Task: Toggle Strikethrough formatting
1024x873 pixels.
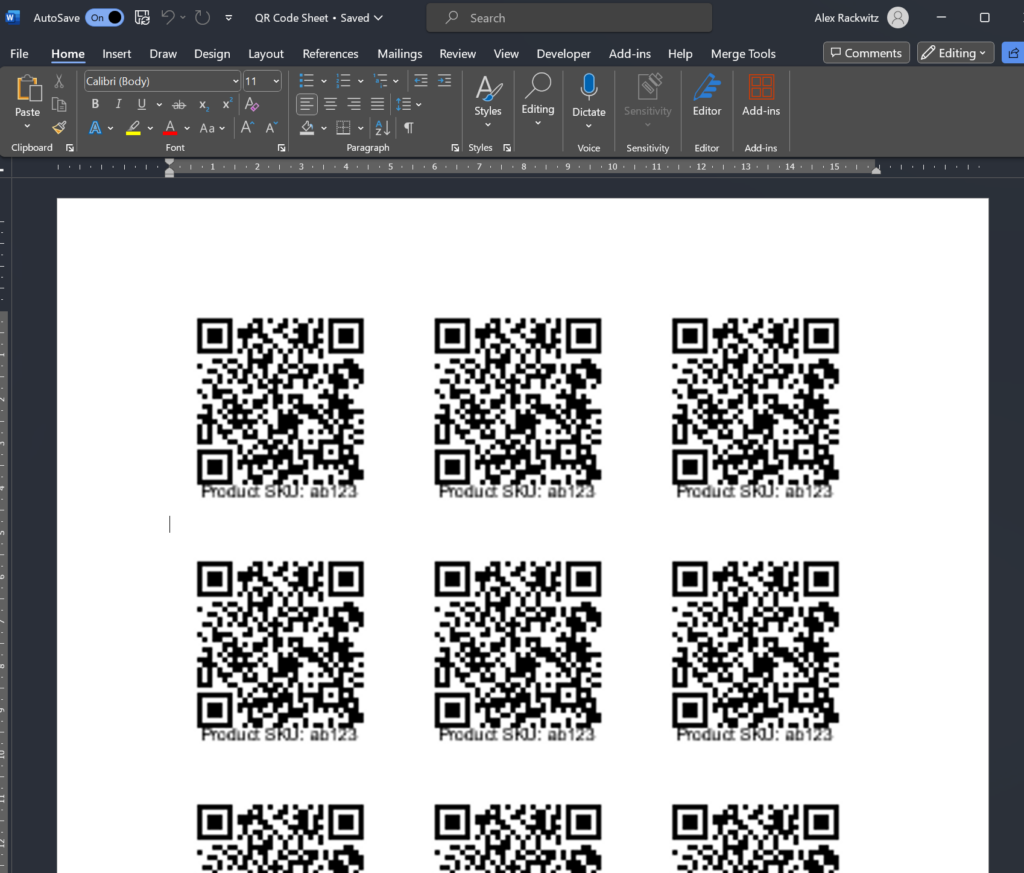Action: 178,104
